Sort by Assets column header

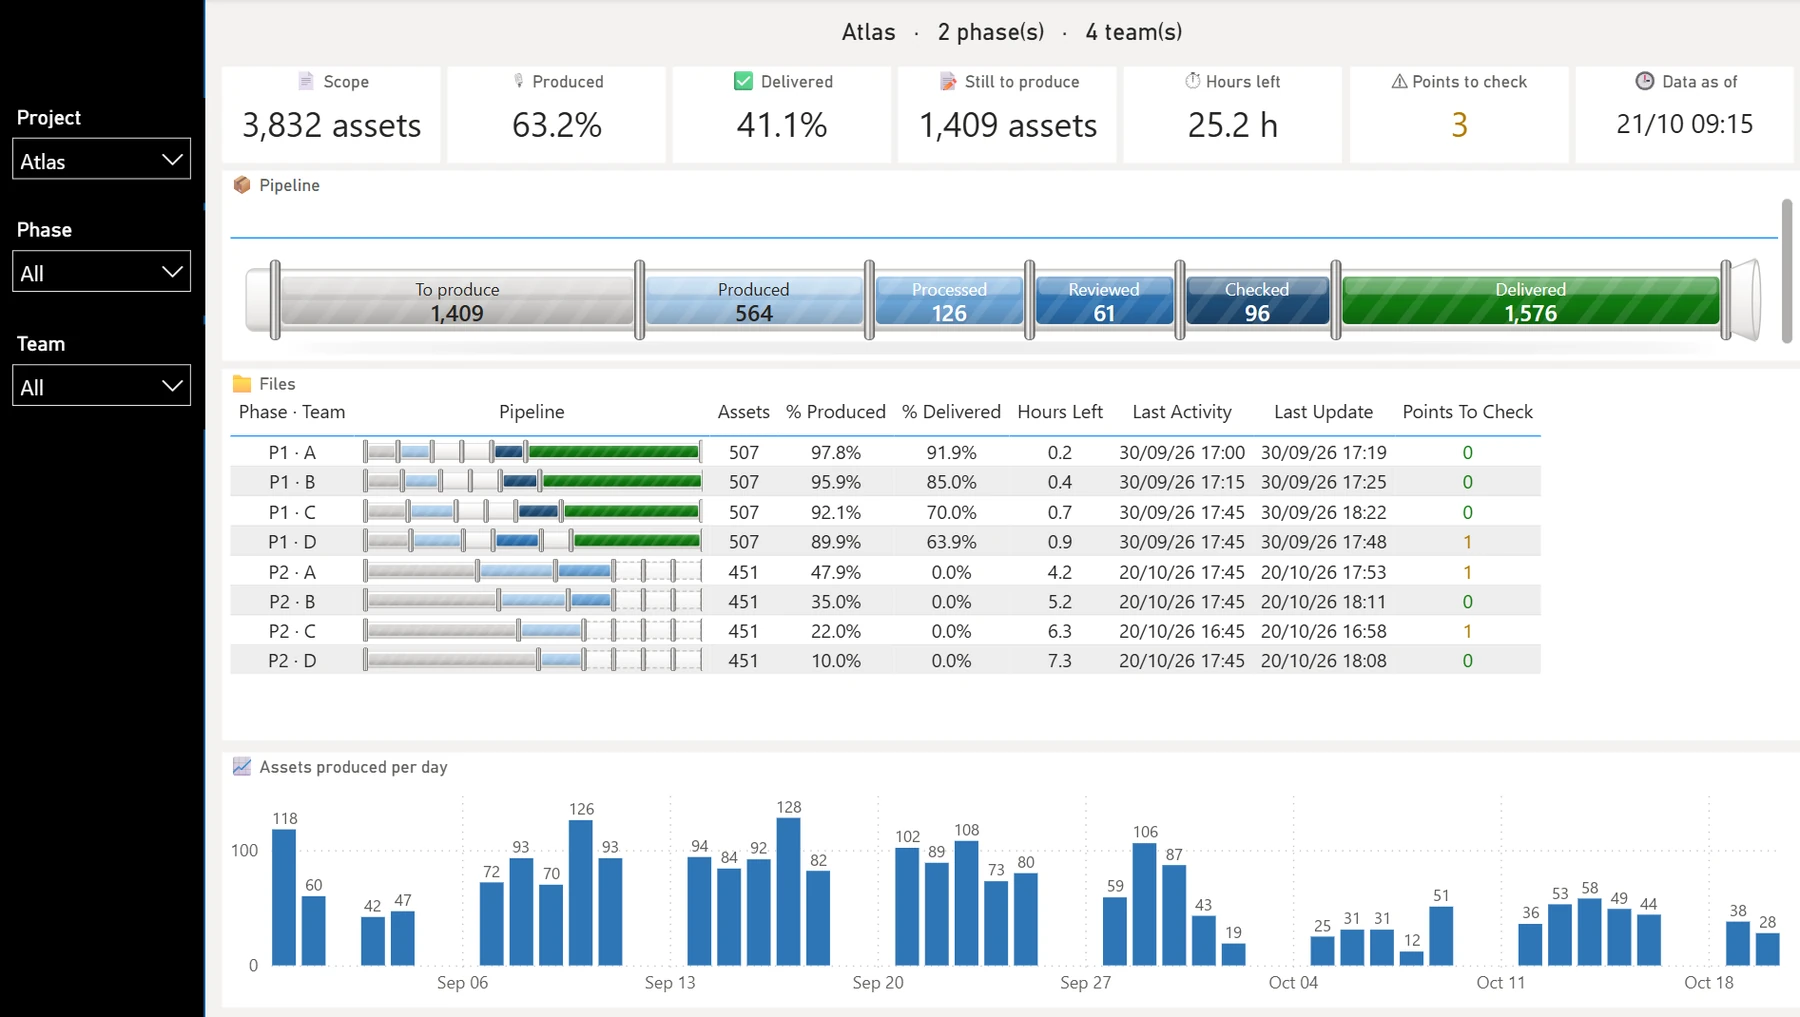pos(743,412)
